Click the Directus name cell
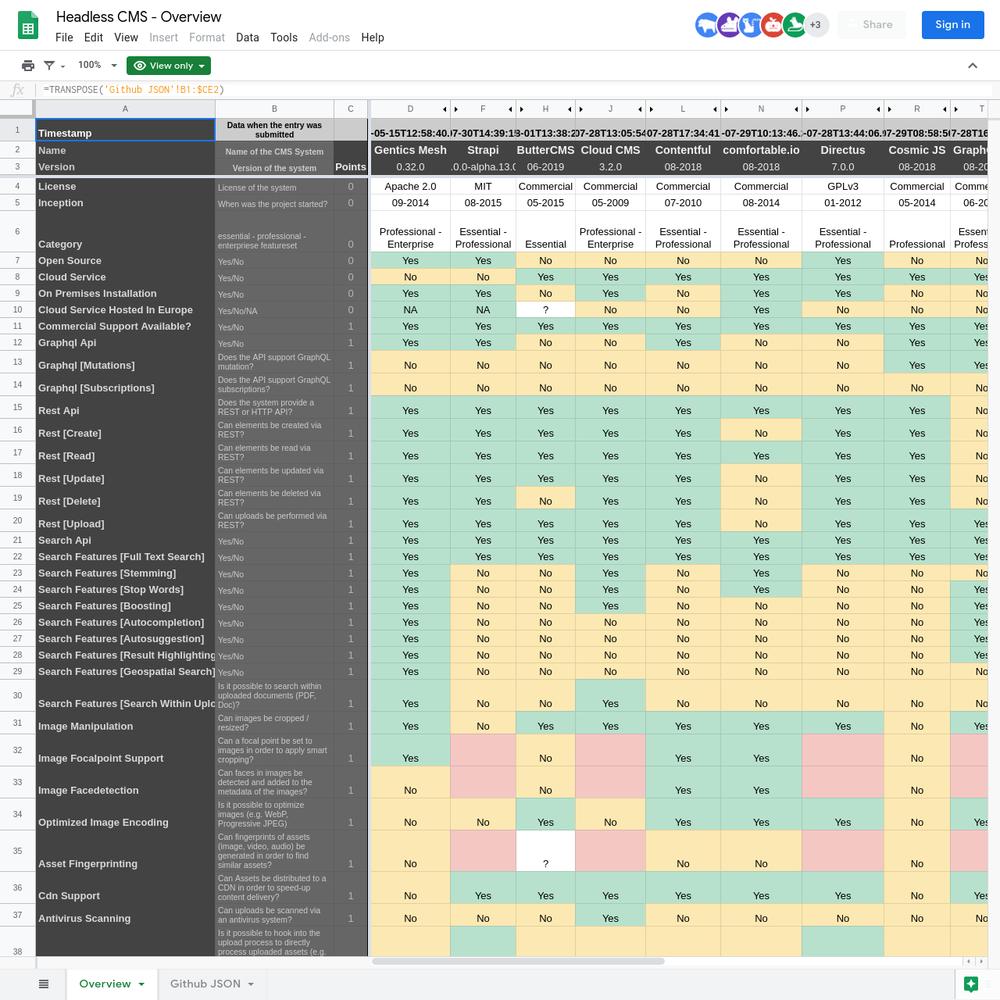The height and width of the screenshot is (1000, 1000). (842, 150)
